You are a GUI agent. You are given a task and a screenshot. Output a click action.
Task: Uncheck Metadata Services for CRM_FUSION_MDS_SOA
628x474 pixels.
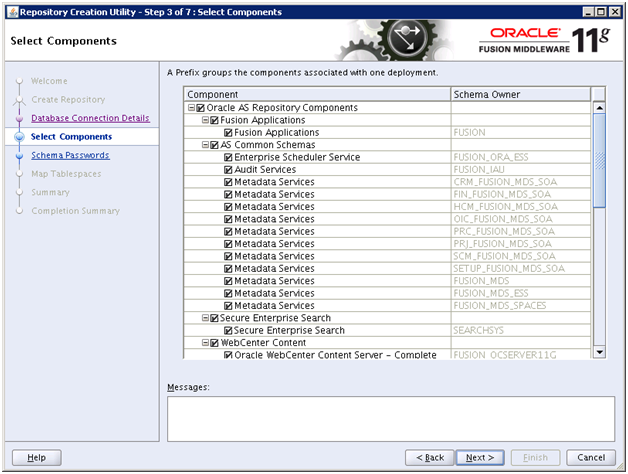pos(228,182)
